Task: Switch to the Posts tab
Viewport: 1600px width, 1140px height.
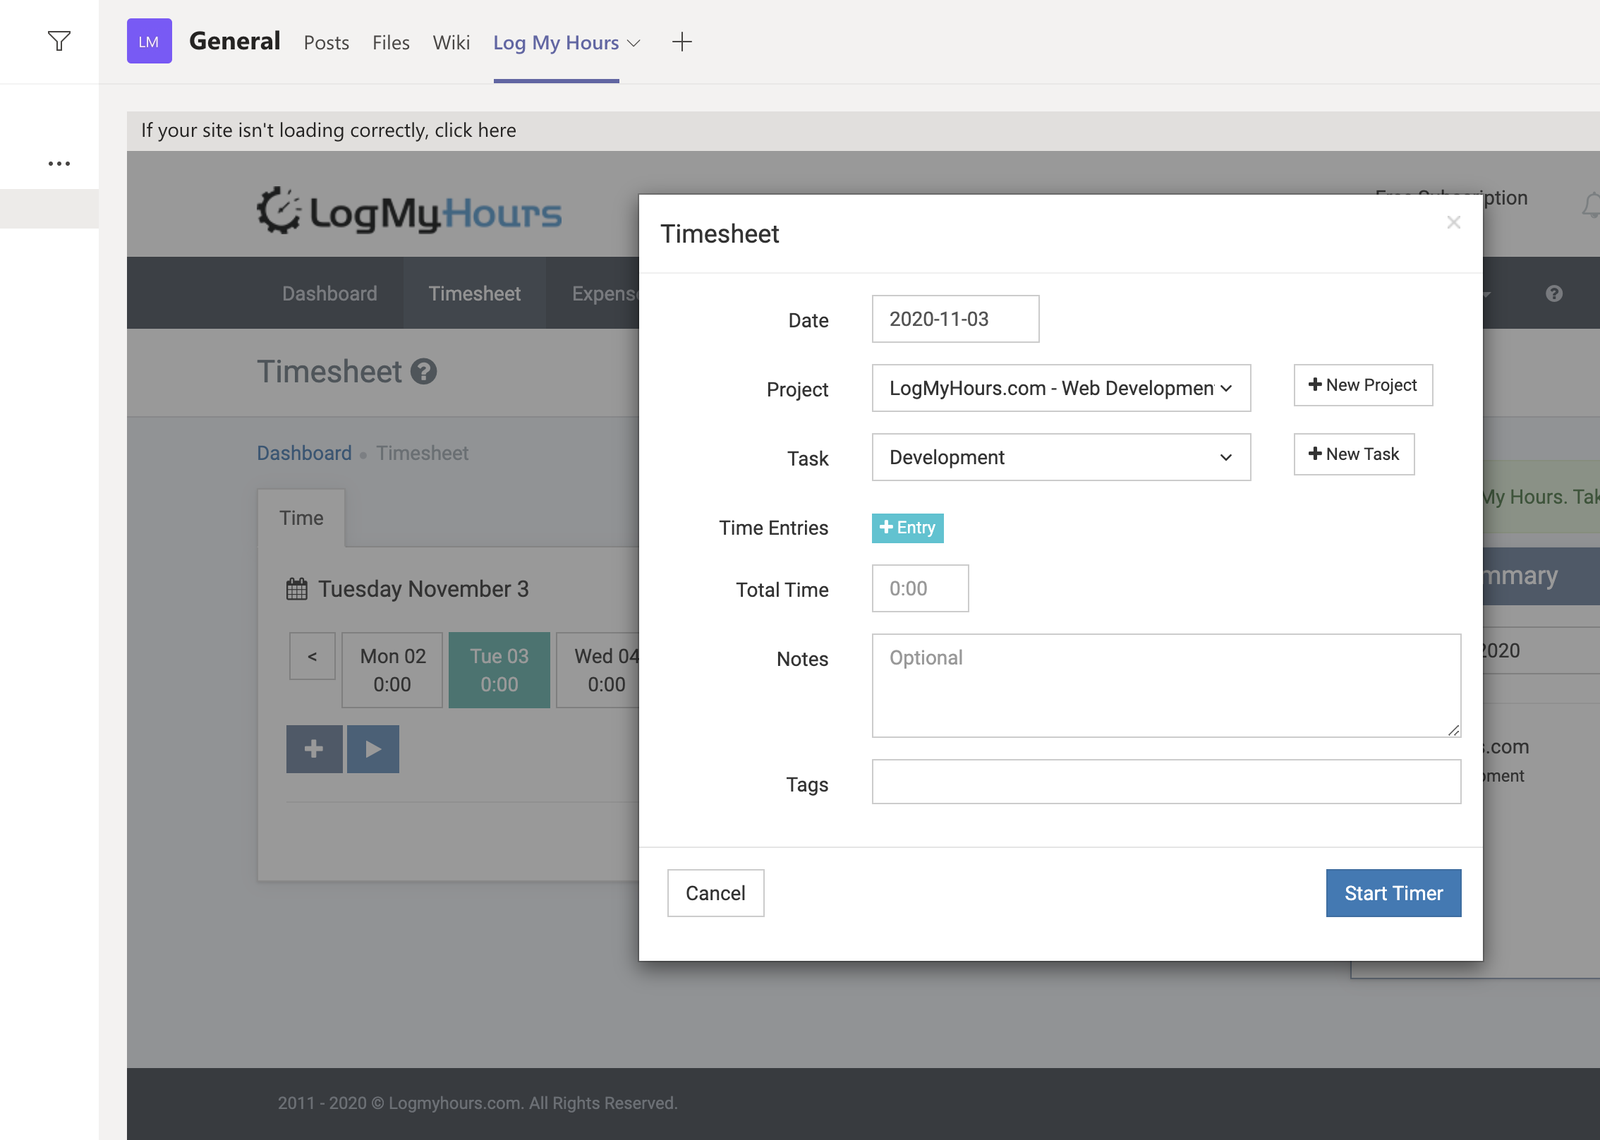Action: pos(326,43)
